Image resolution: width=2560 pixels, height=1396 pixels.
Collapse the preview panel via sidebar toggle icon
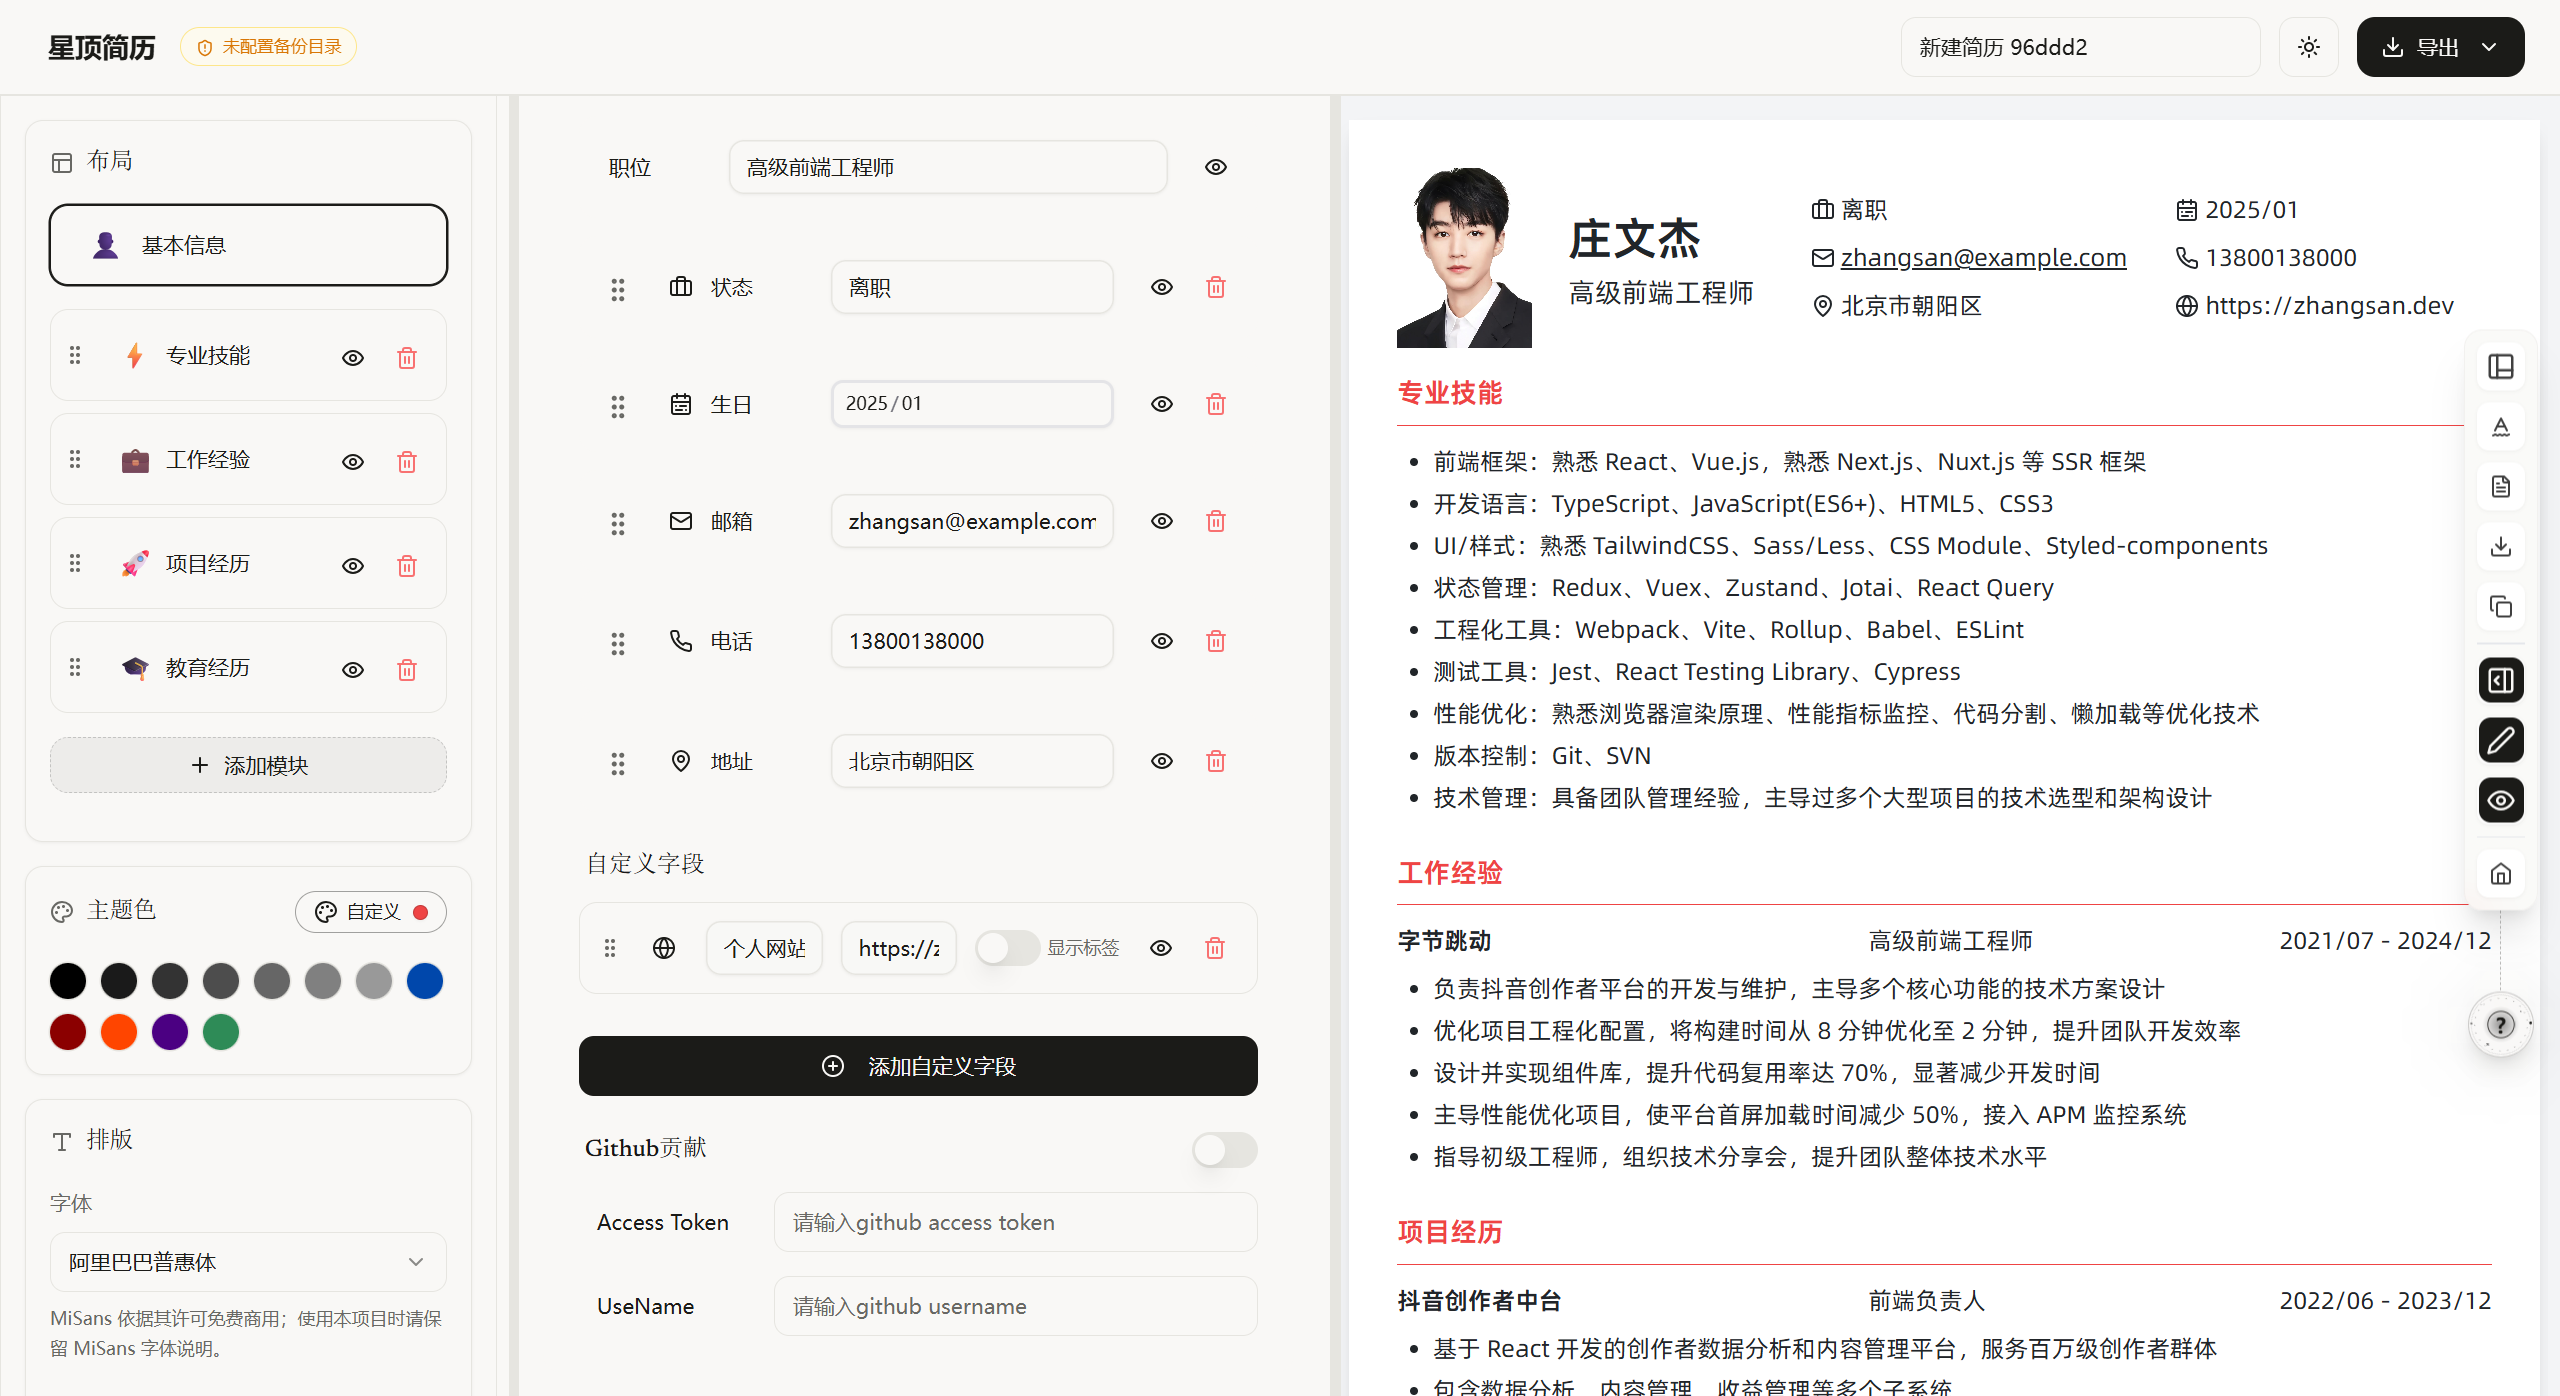point(2500,680)
